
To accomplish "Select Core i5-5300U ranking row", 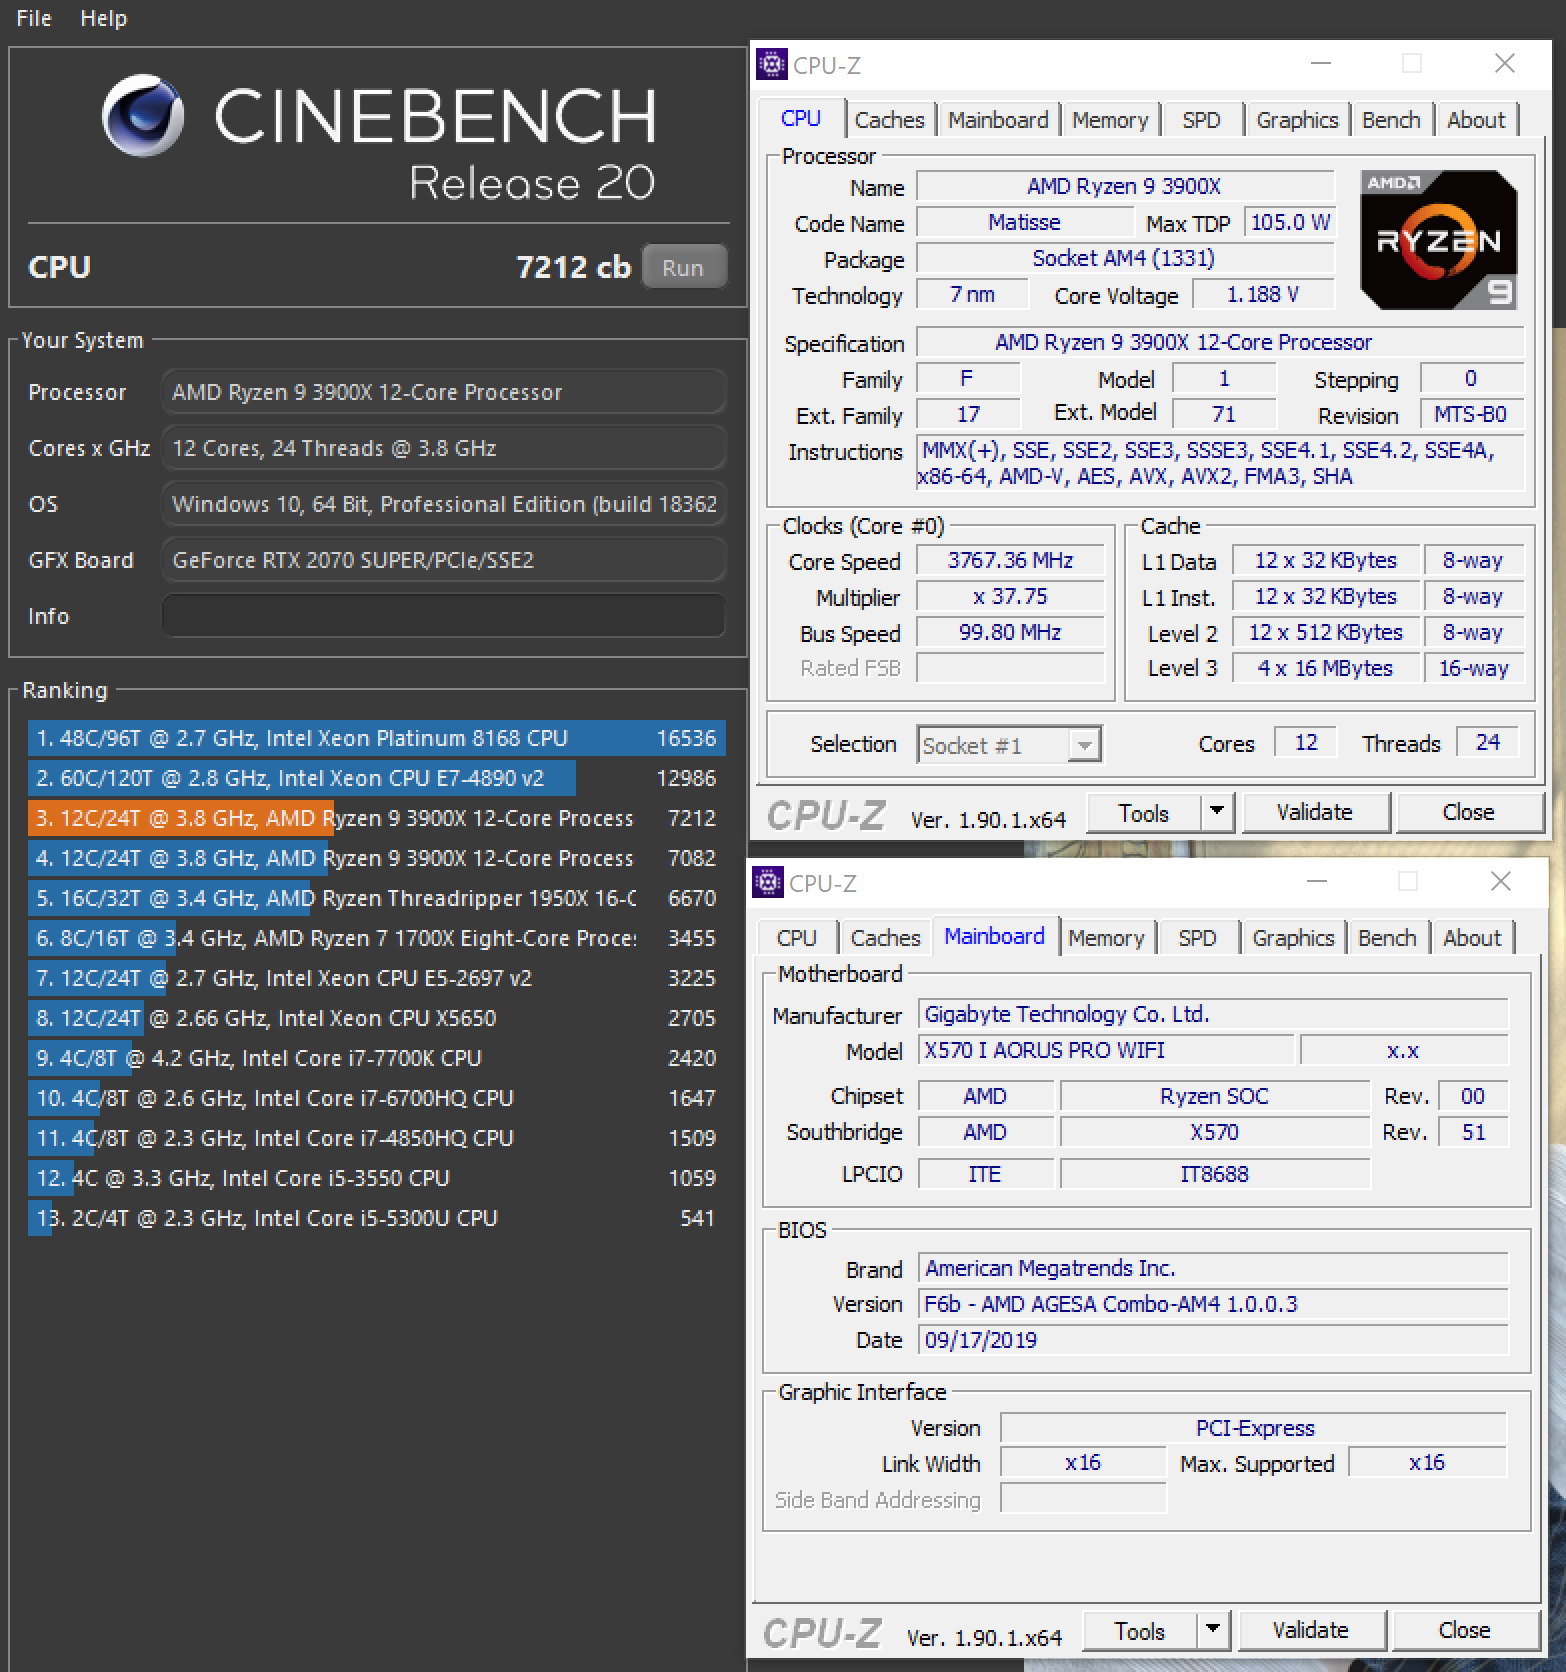I will (x=377, y=1218).
